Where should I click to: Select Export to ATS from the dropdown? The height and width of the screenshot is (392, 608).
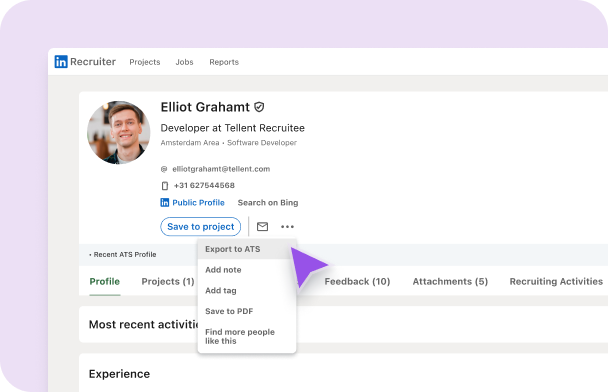point(247,249)
